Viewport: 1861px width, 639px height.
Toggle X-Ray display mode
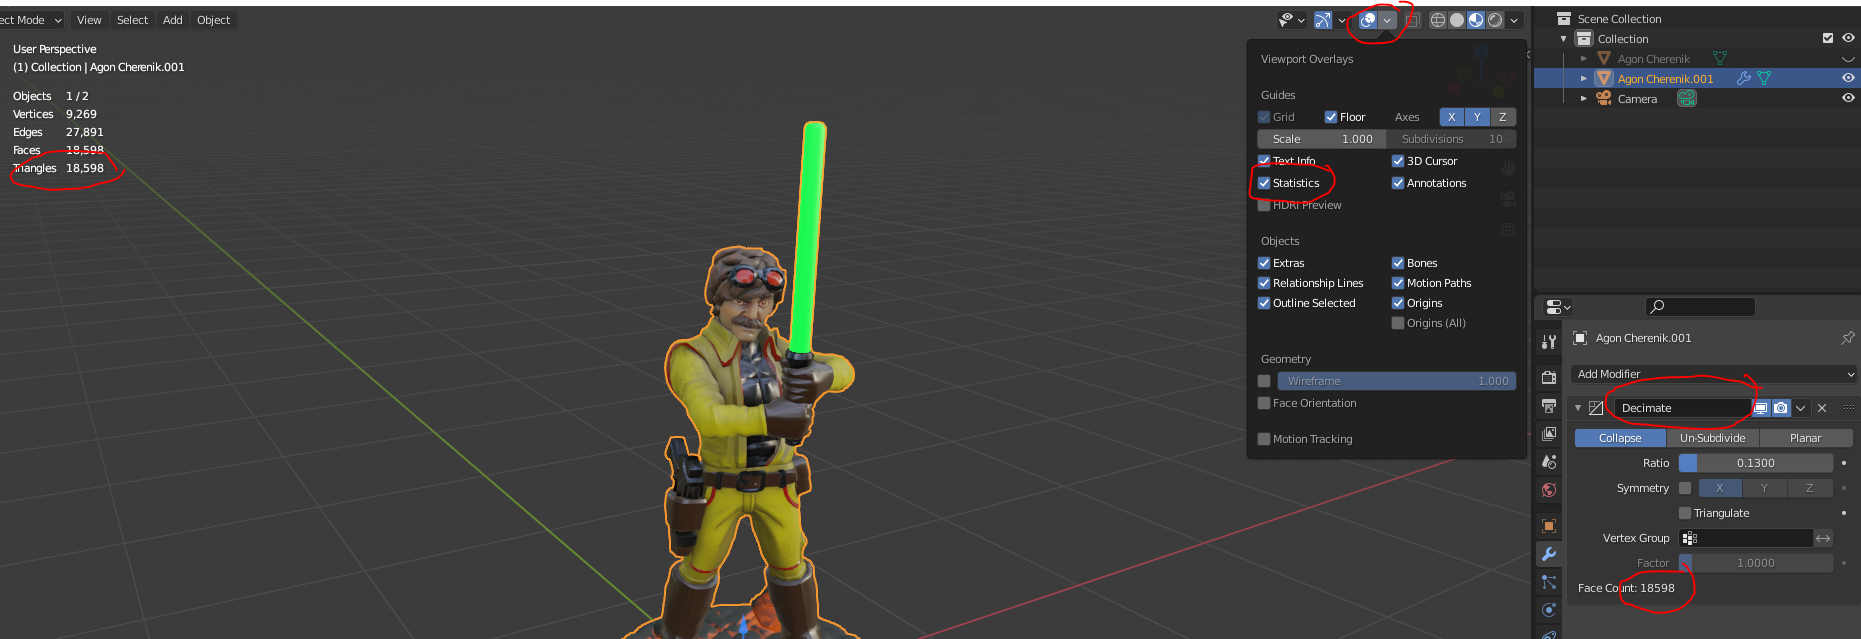[1412, 20]
